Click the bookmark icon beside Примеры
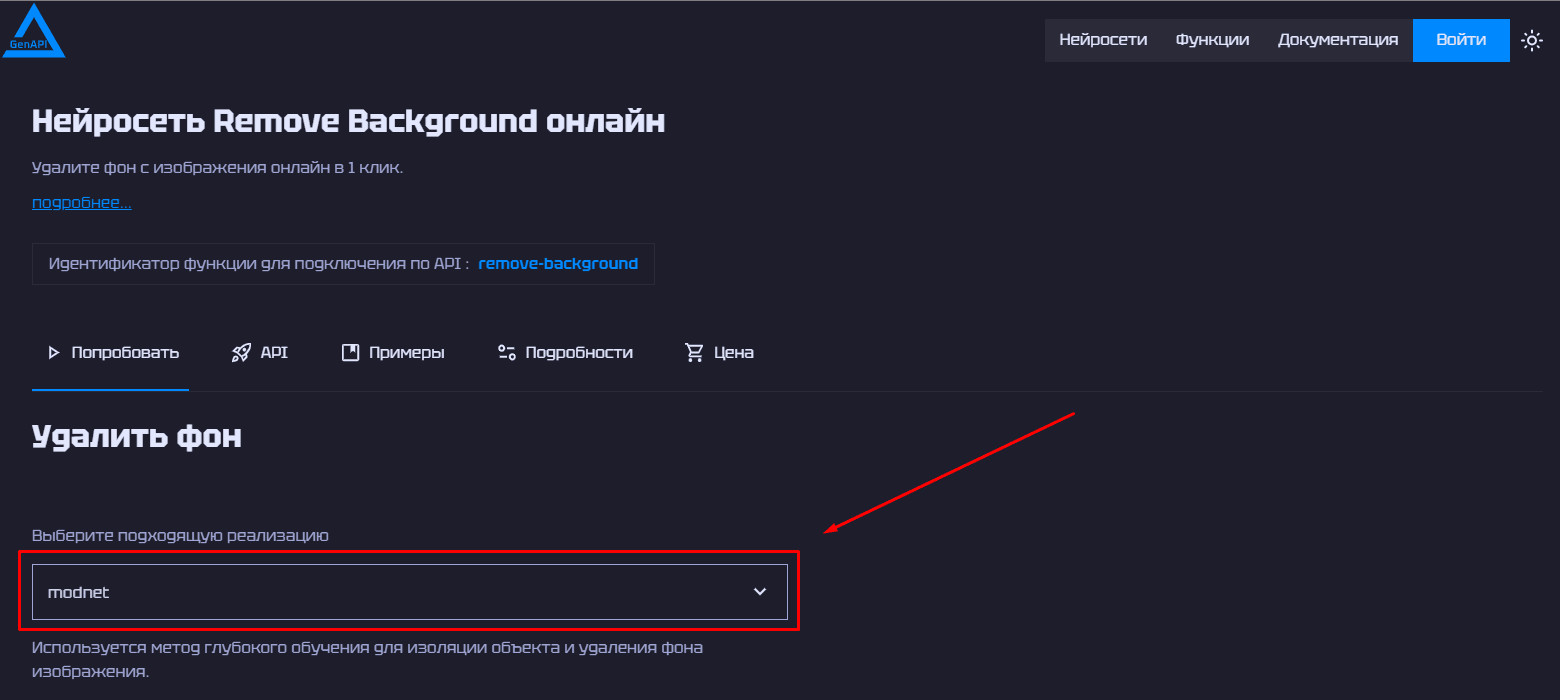 [x=350, y=353]
